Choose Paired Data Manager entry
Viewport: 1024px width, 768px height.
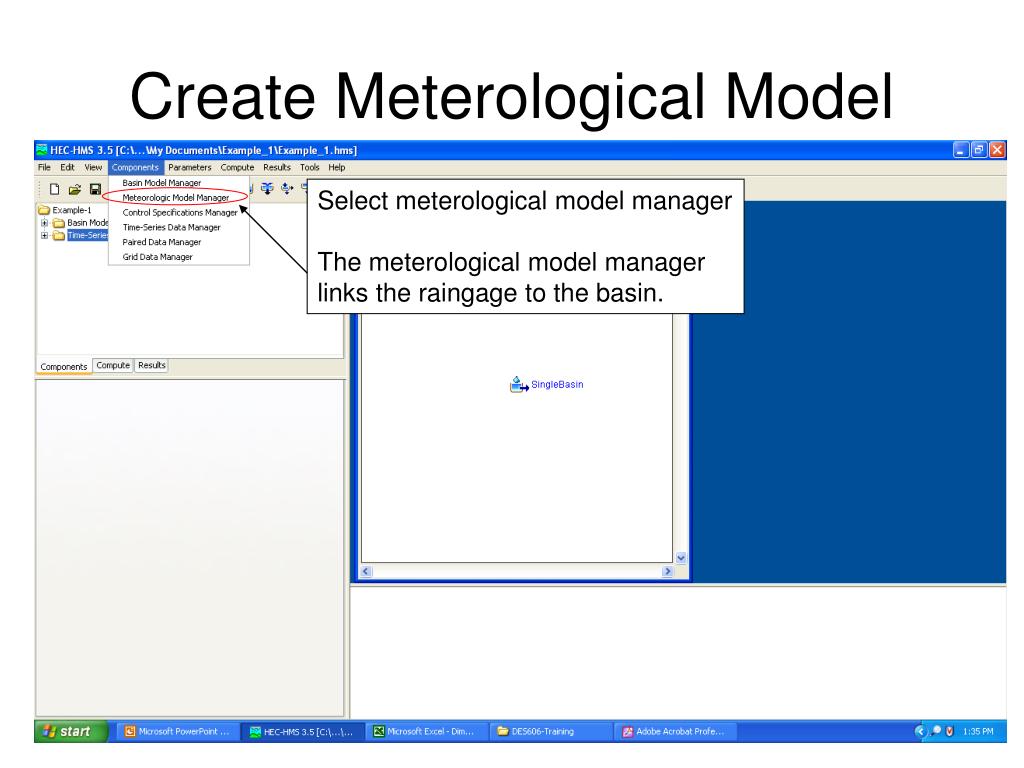(179, 242)
